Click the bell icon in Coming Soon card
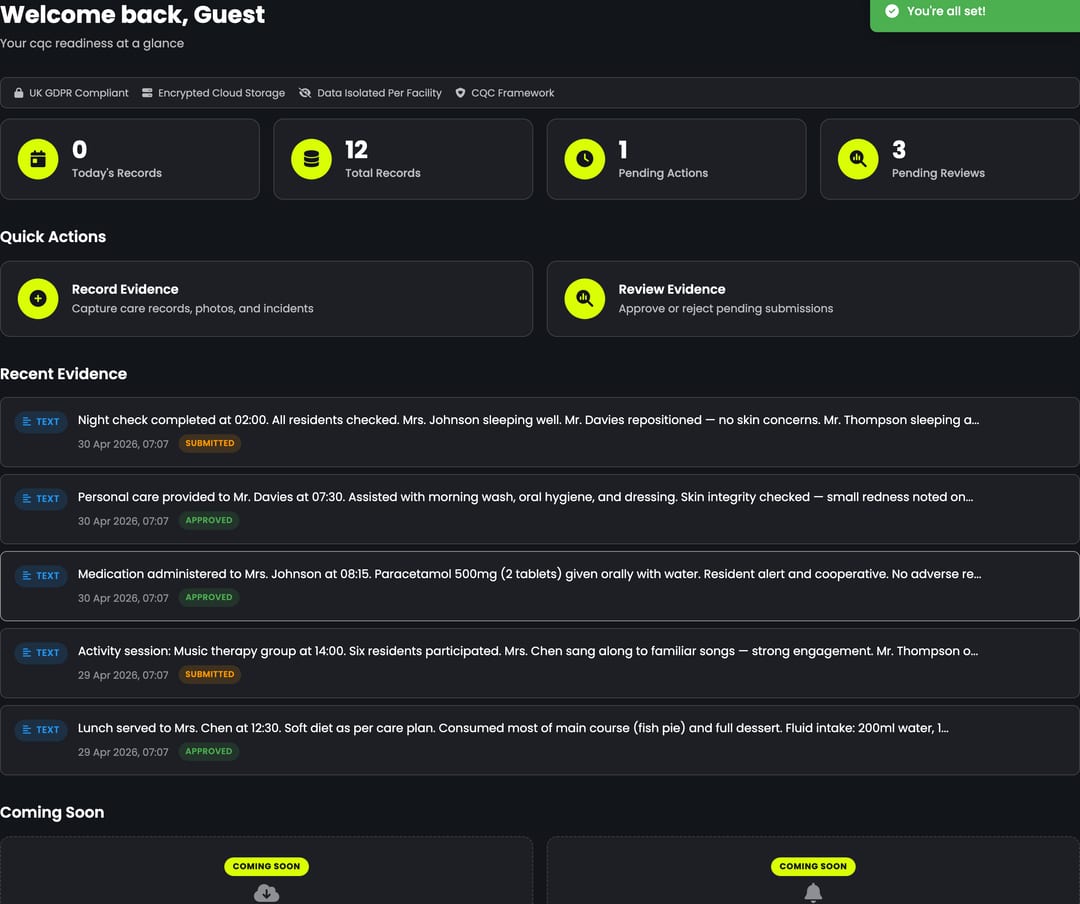The height and width of the screenshot is (904, 1080). click(x=813, y=893)
